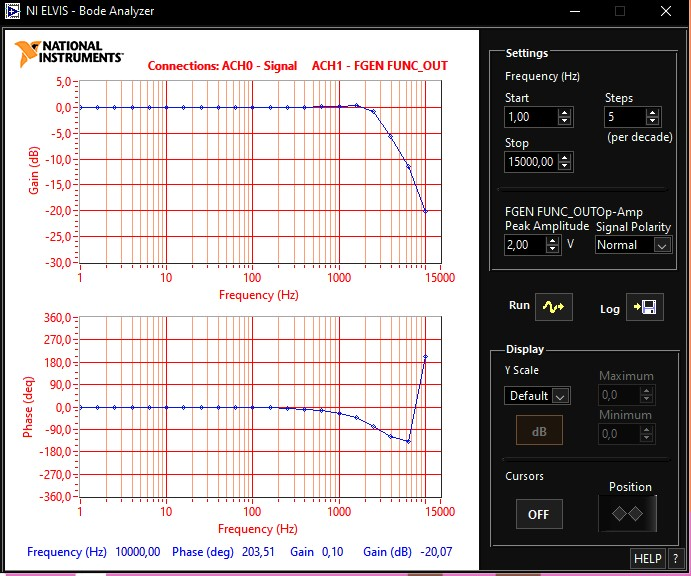Screen dimensions: 691x576
Task: Toggle the Cursors OFF button
Action: (539, 514)
